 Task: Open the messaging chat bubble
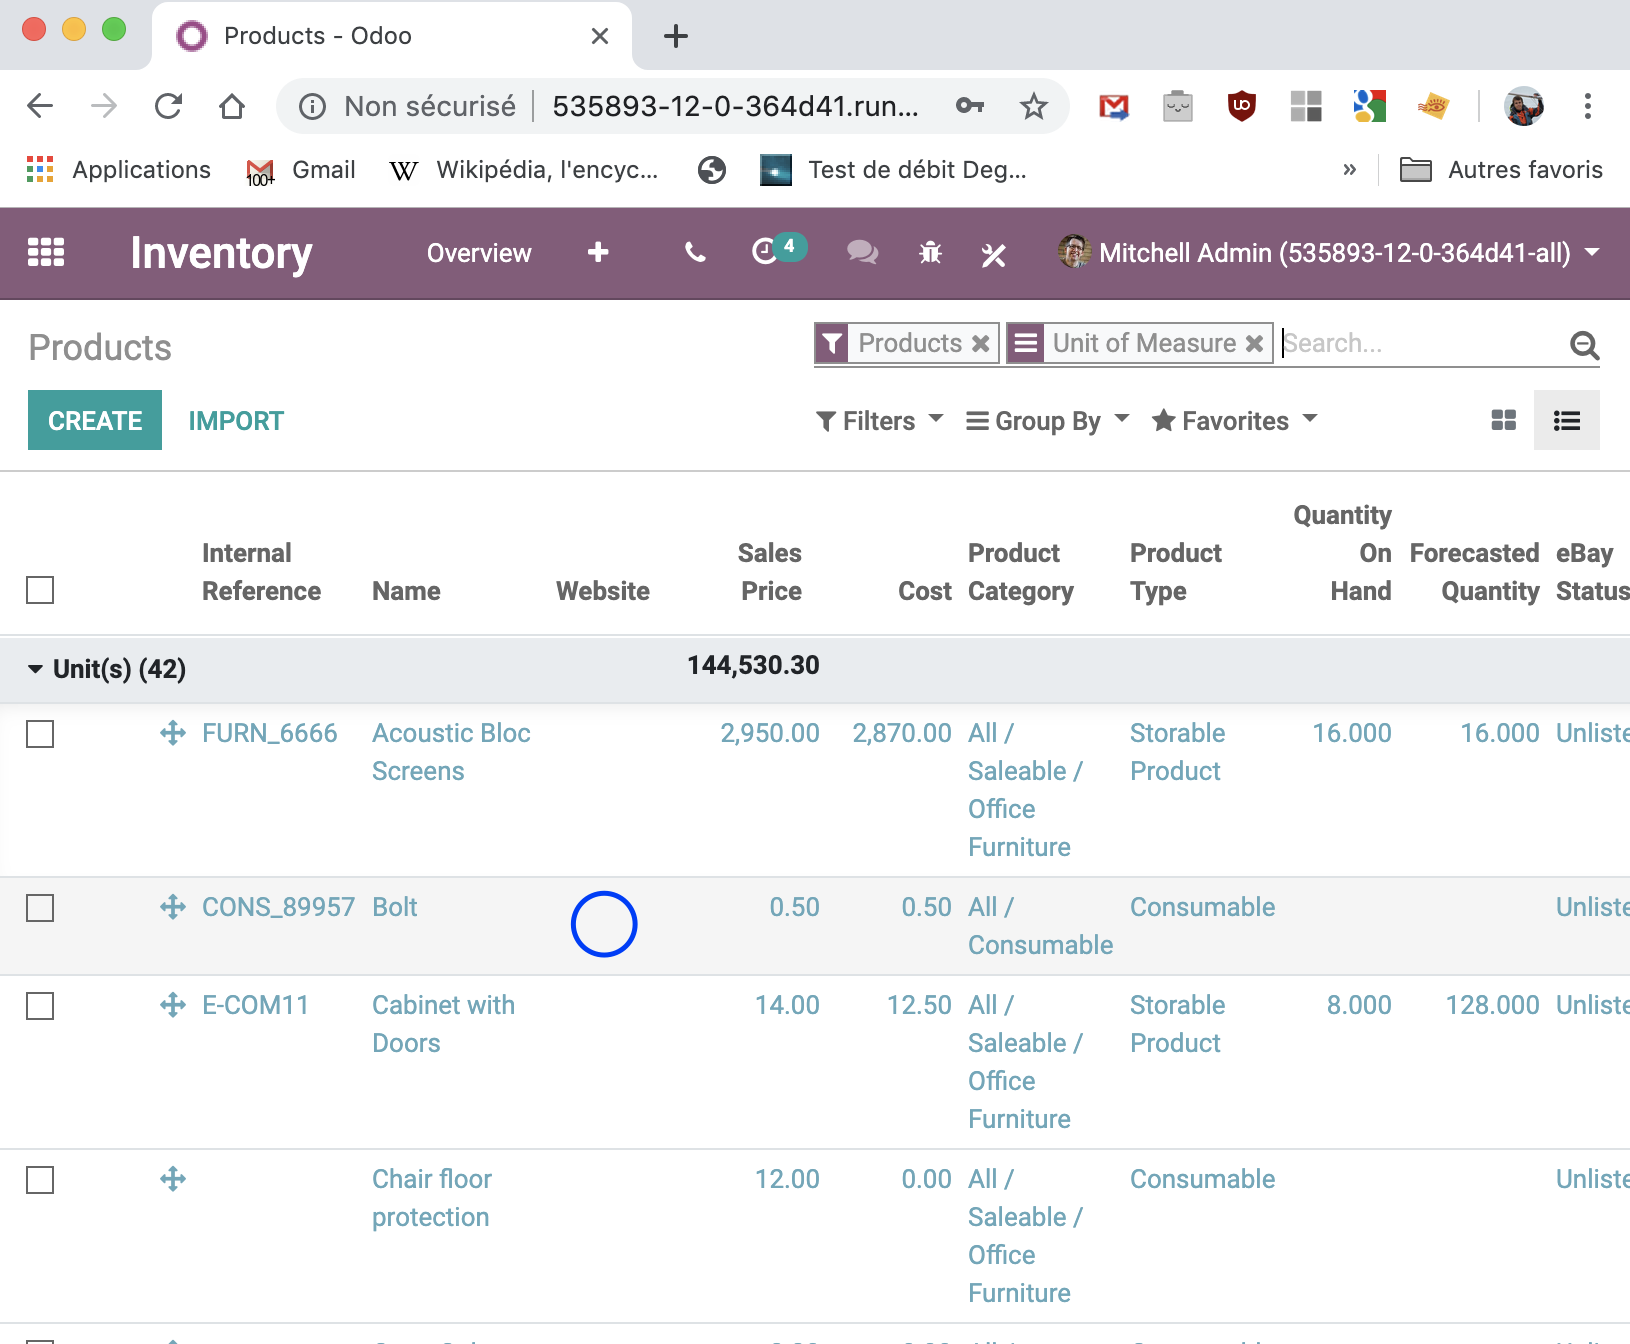click(x=862, y=253)
